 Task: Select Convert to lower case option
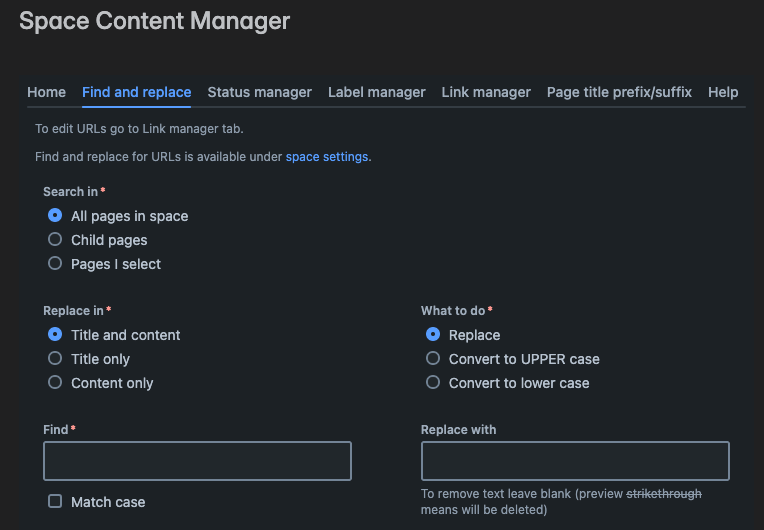pyautogui.click(x=433, y=383)
